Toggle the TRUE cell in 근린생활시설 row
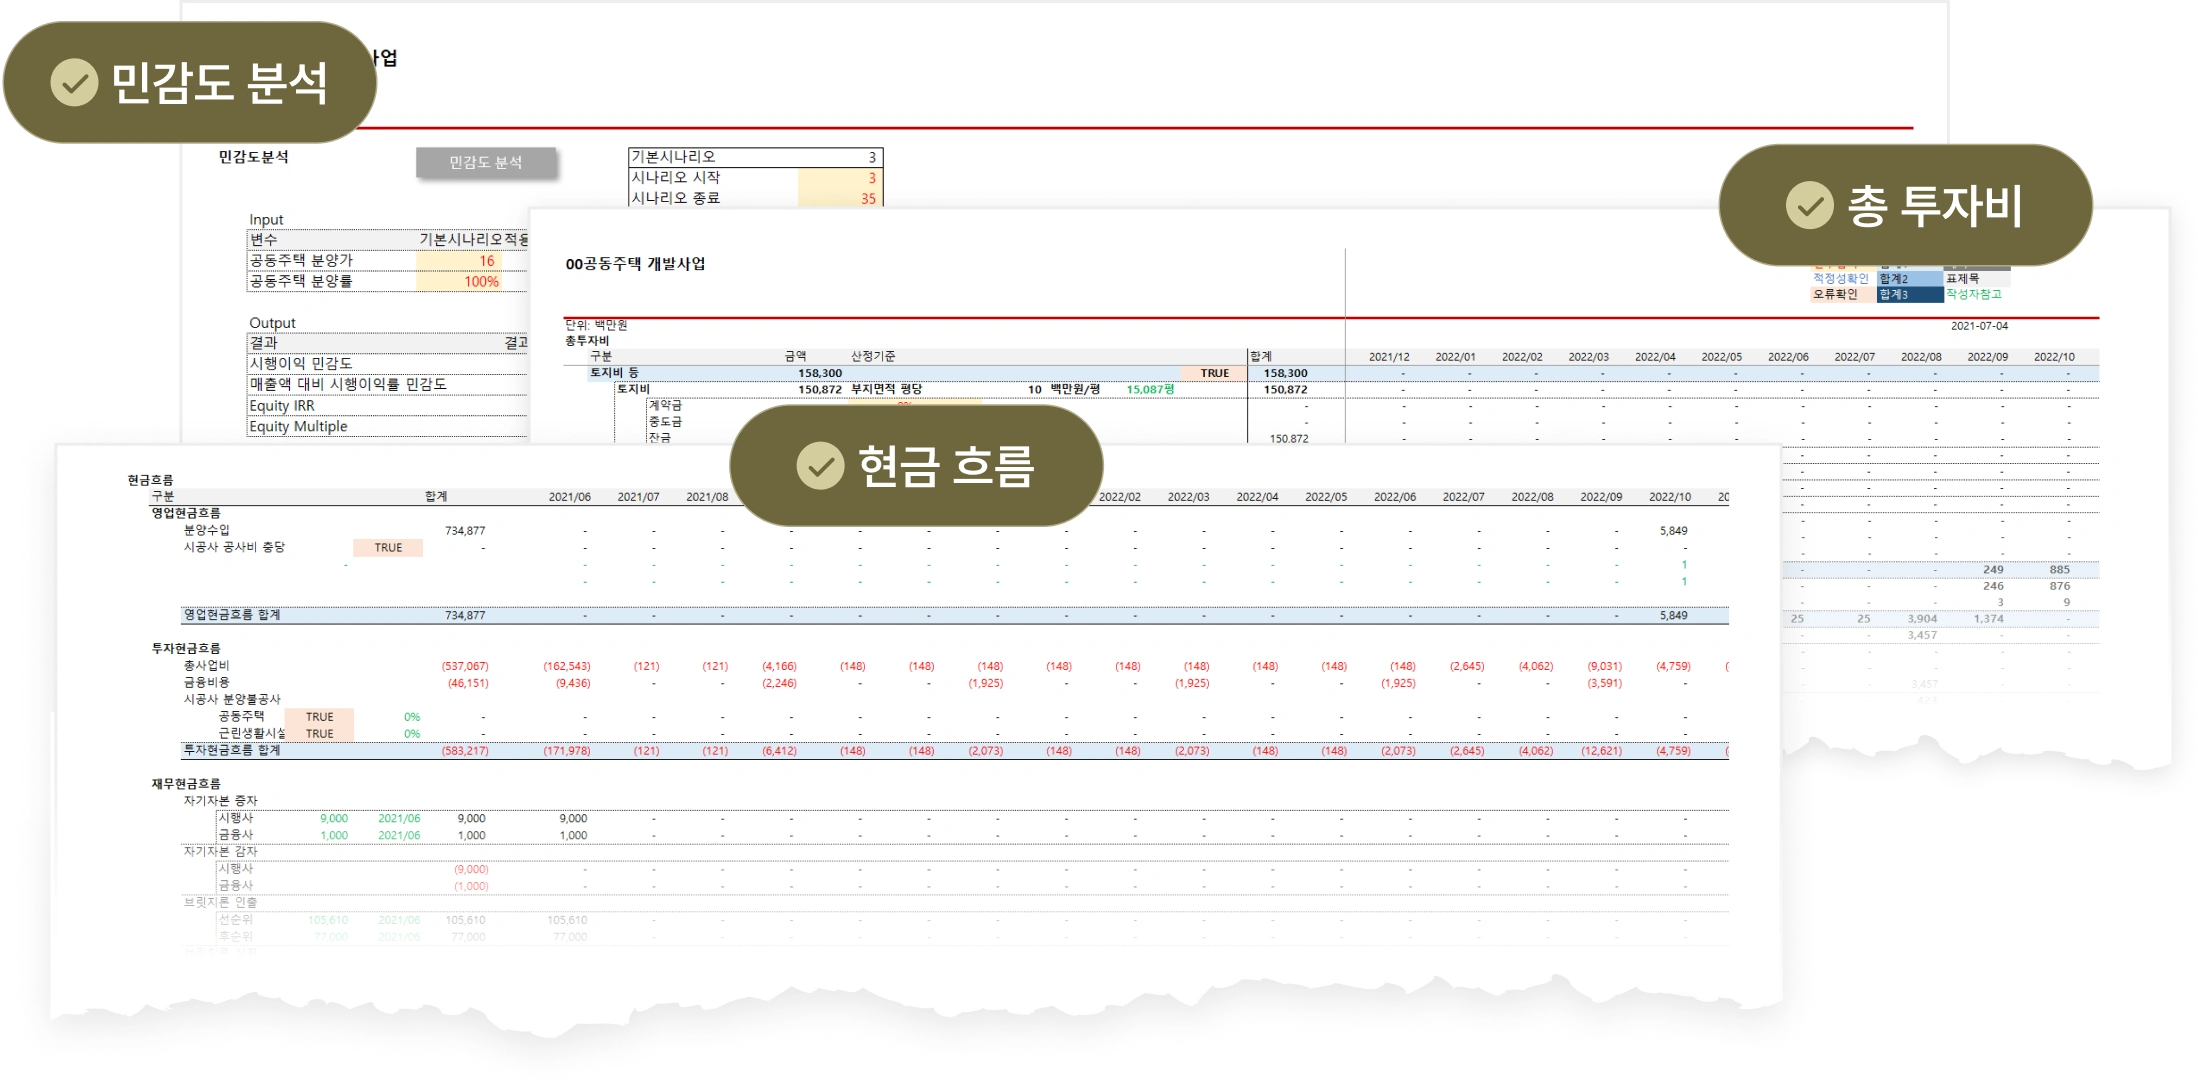Viewport: 2200px width, 1092px height. [319, 734]
